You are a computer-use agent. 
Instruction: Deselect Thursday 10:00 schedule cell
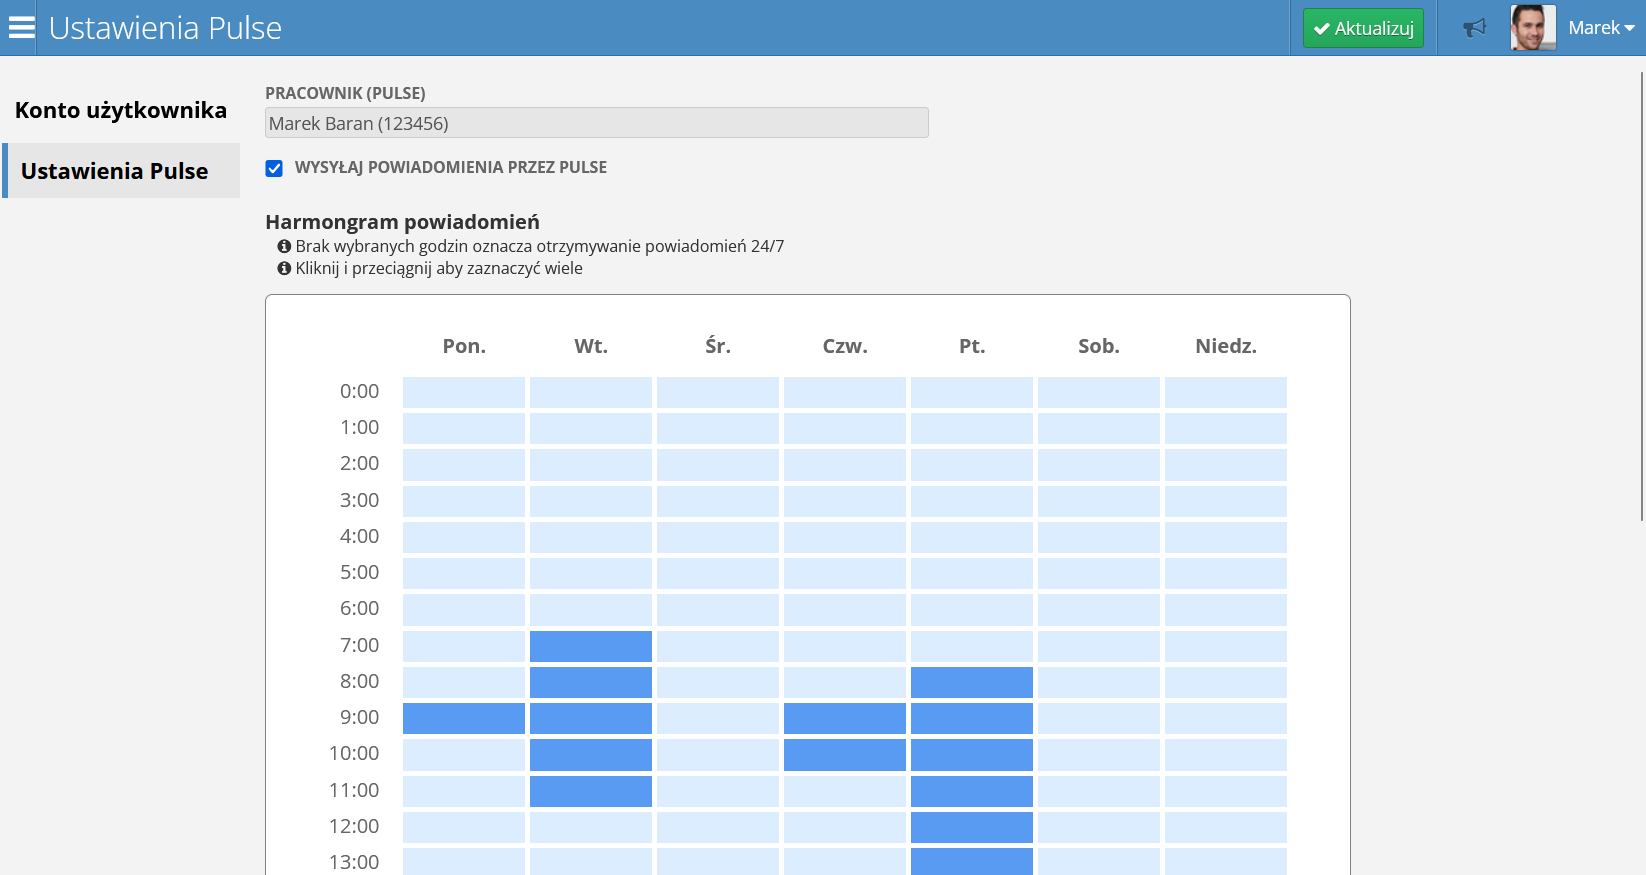click(x=845, y=754)
